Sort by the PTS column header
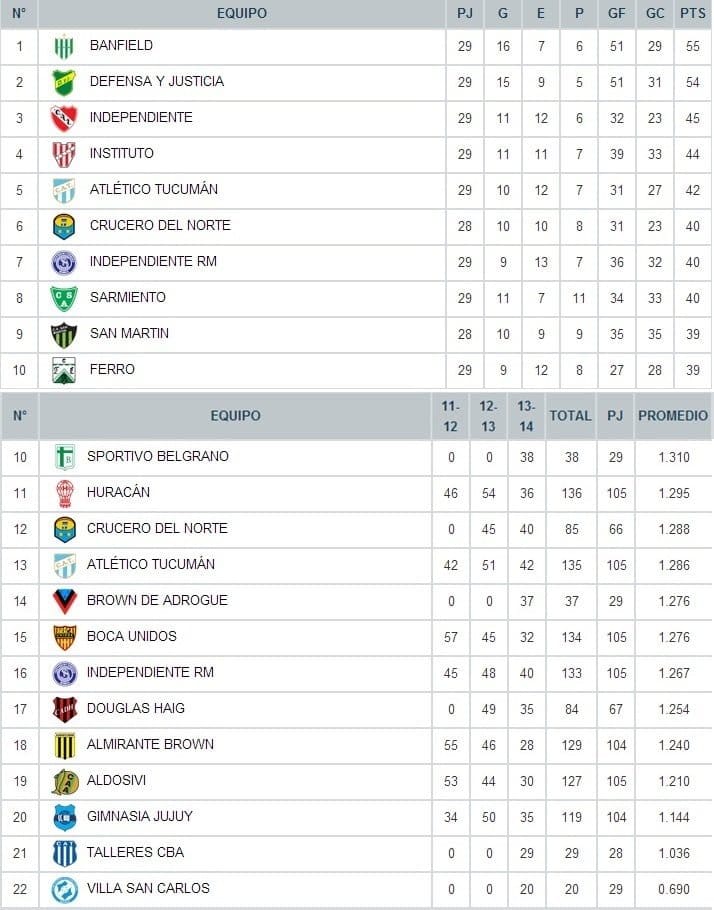This screenshot has height=910, width=714. (692, 14)
